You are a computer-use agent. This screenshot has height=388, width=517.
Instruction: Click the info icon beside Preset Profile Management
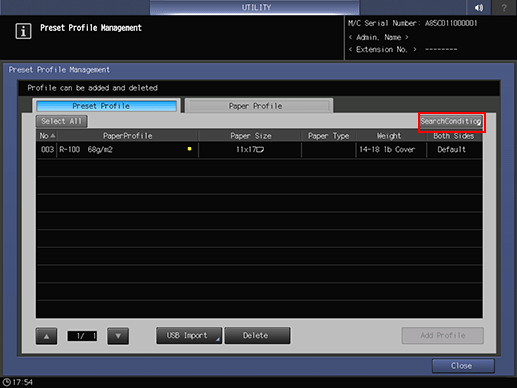click(23, 31)
